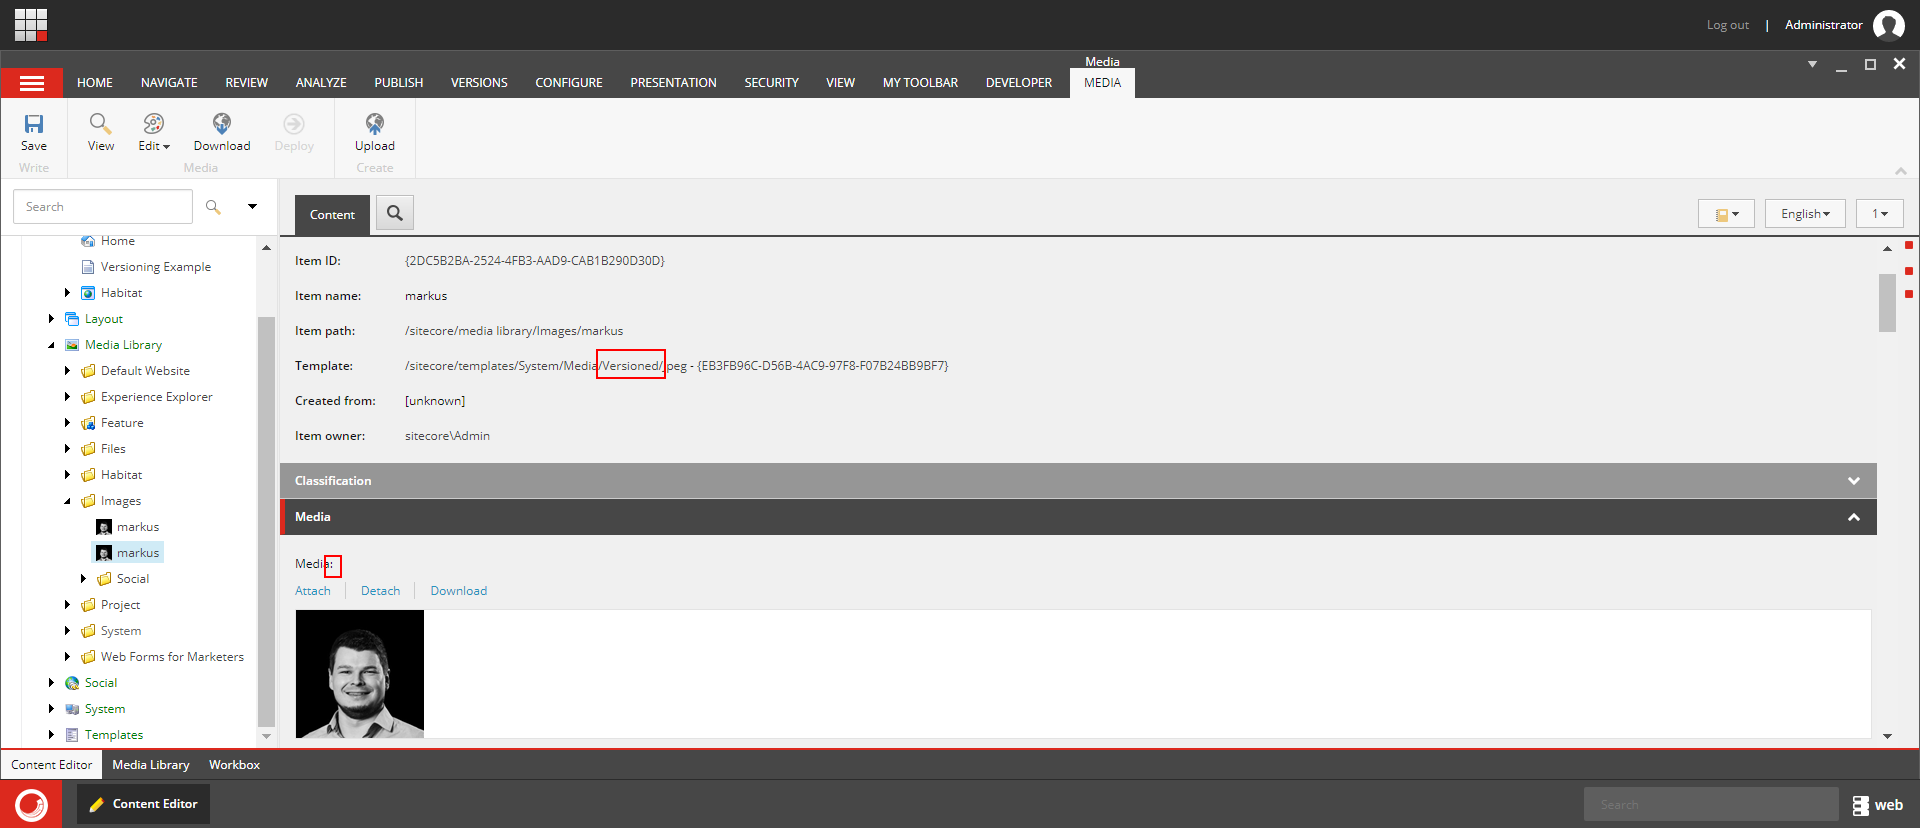Open the version number 1 dropdown

(1880, 214)
